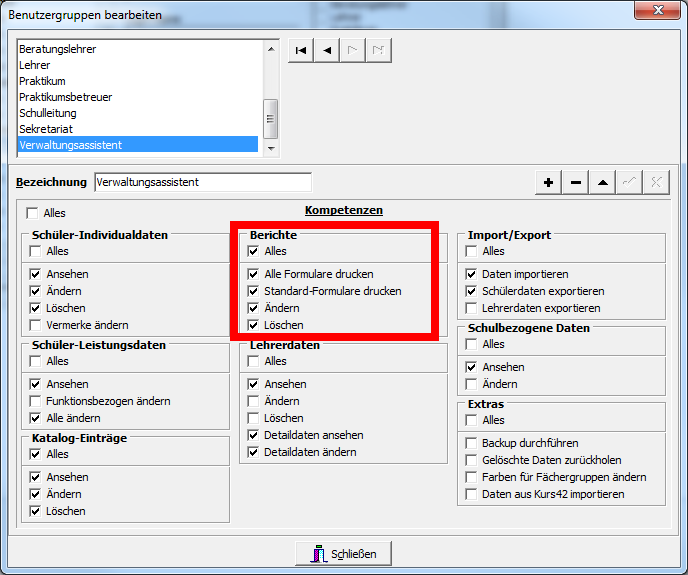Enable Backup durchführen checkbox

pyautogui.click(x=471, y=443)
